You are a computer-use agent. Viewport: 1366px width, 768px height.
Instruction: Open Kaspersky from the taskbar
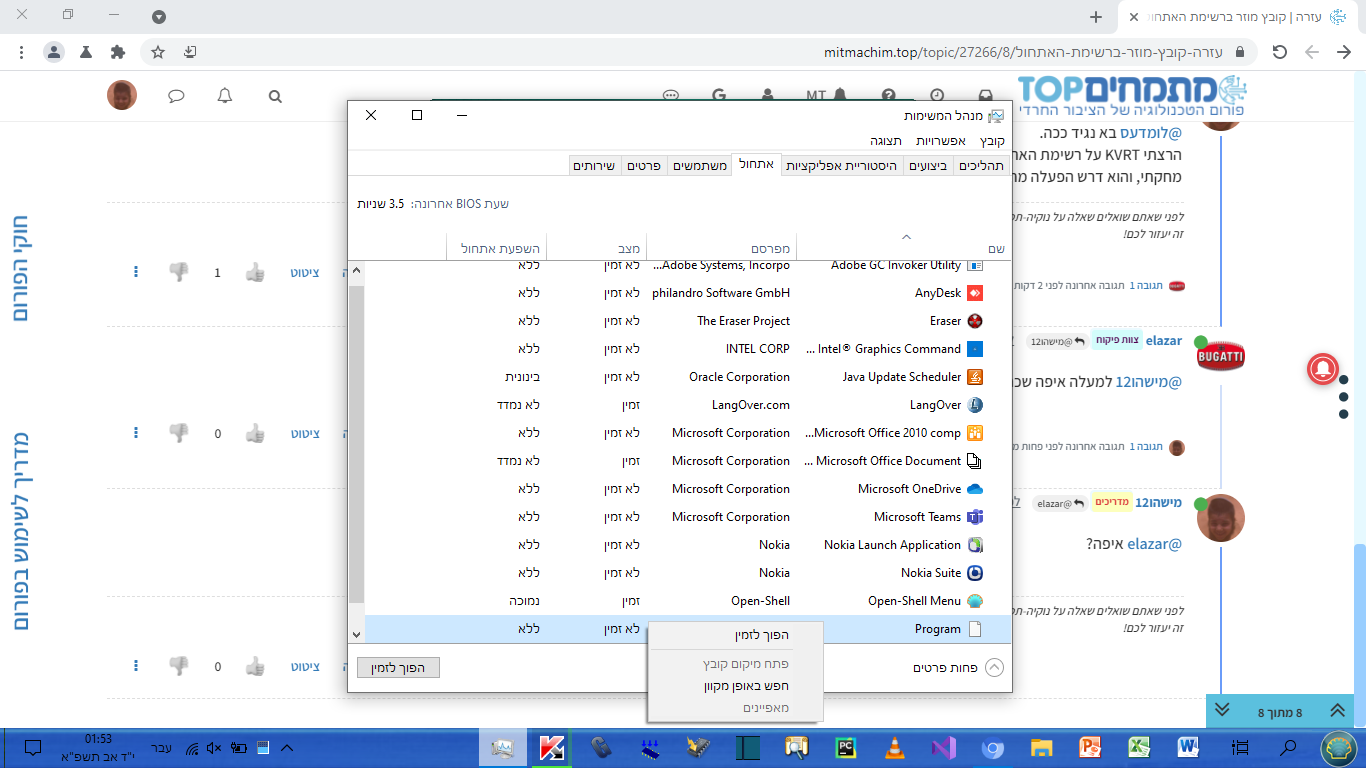pyautogui.click(x=552, y=748)
